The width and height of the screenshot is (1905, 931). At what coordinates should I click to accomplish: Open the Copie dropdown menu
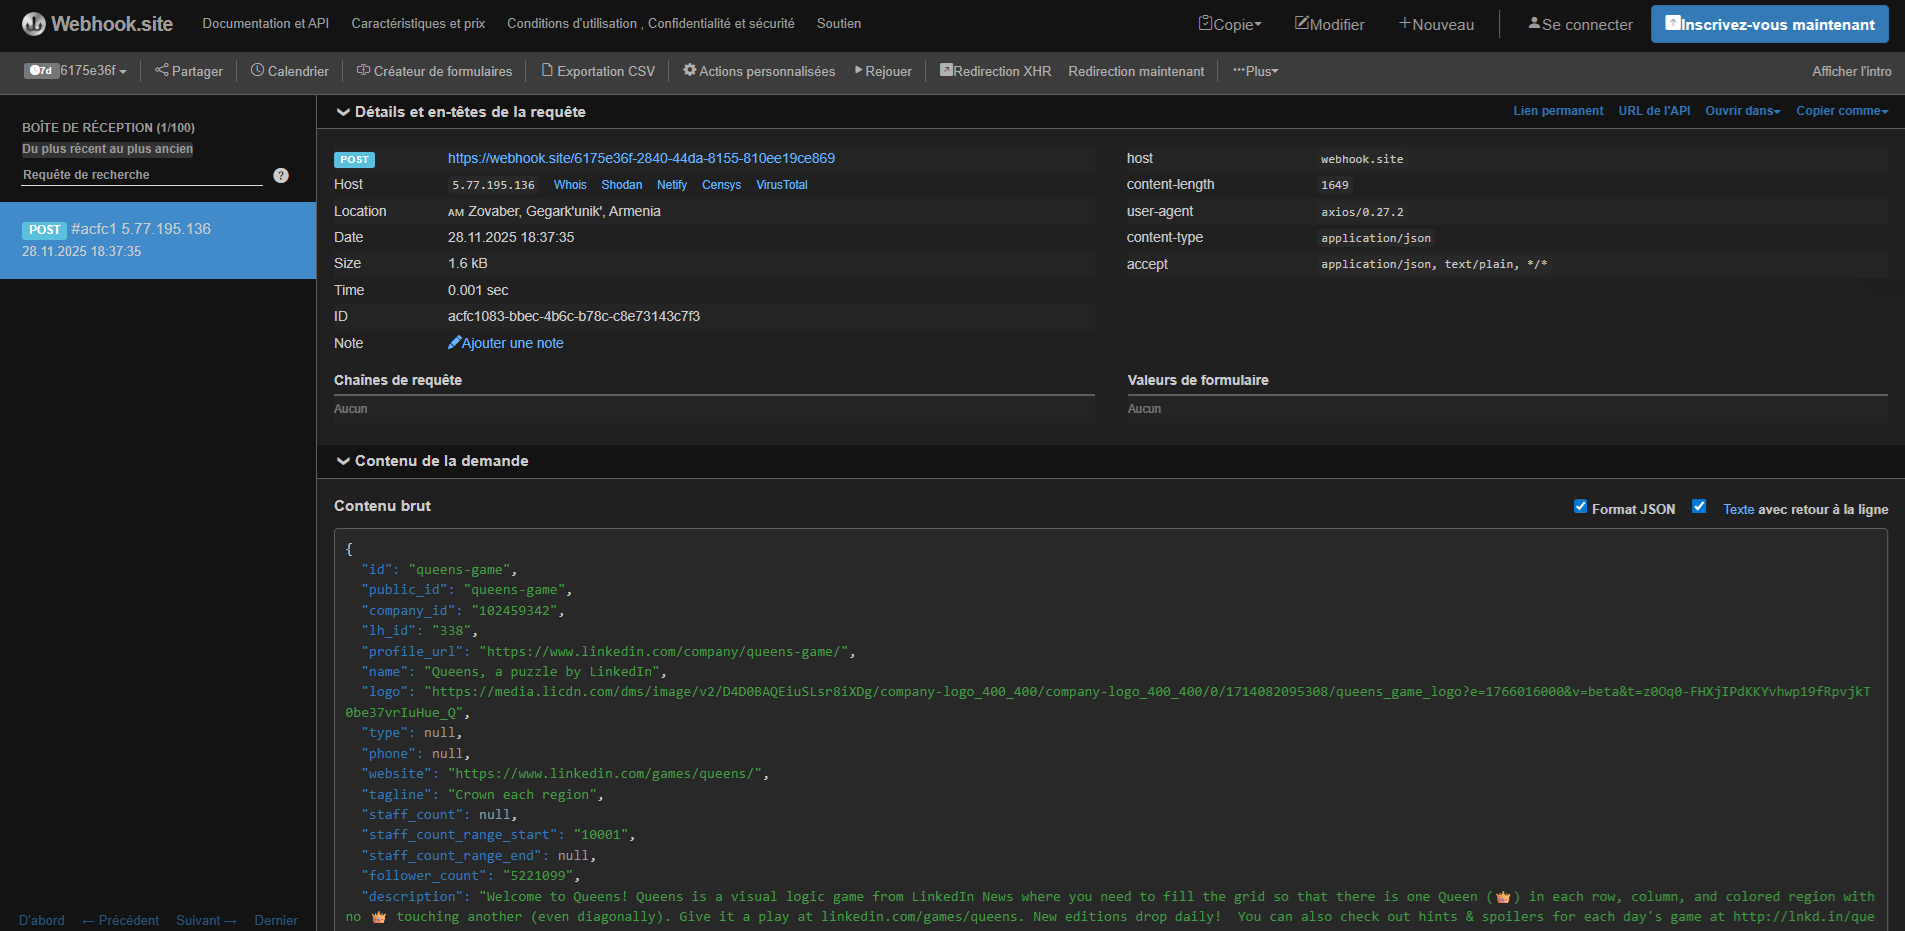tap(1230, 24)
